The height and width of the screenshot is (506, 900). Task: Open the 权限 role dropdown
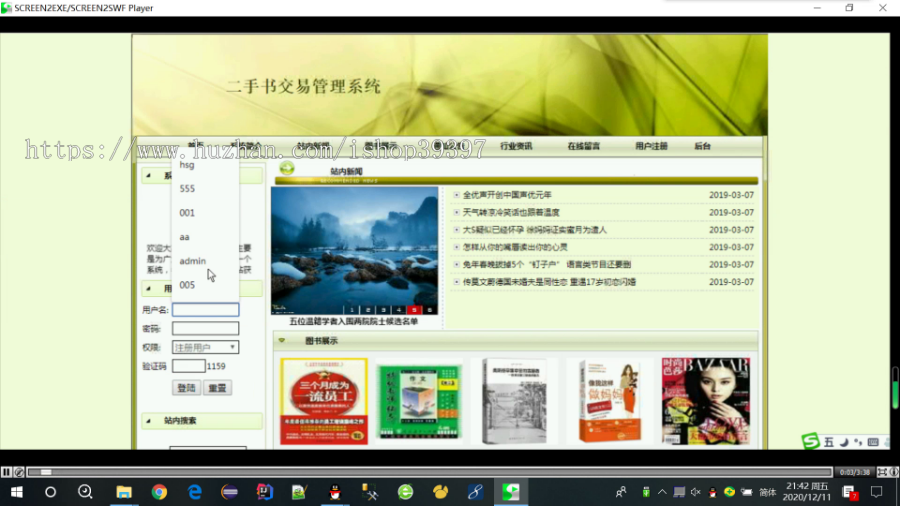[205, 347]
